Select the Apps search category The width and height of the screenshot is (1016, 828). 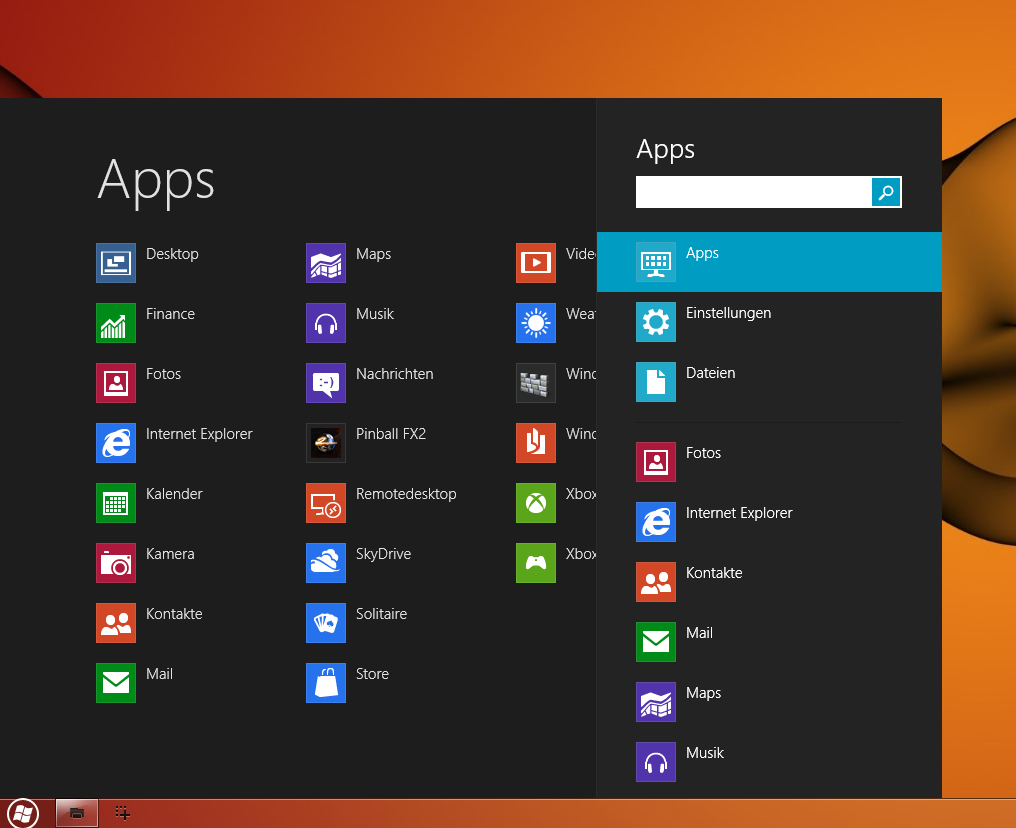click(769, 262)
